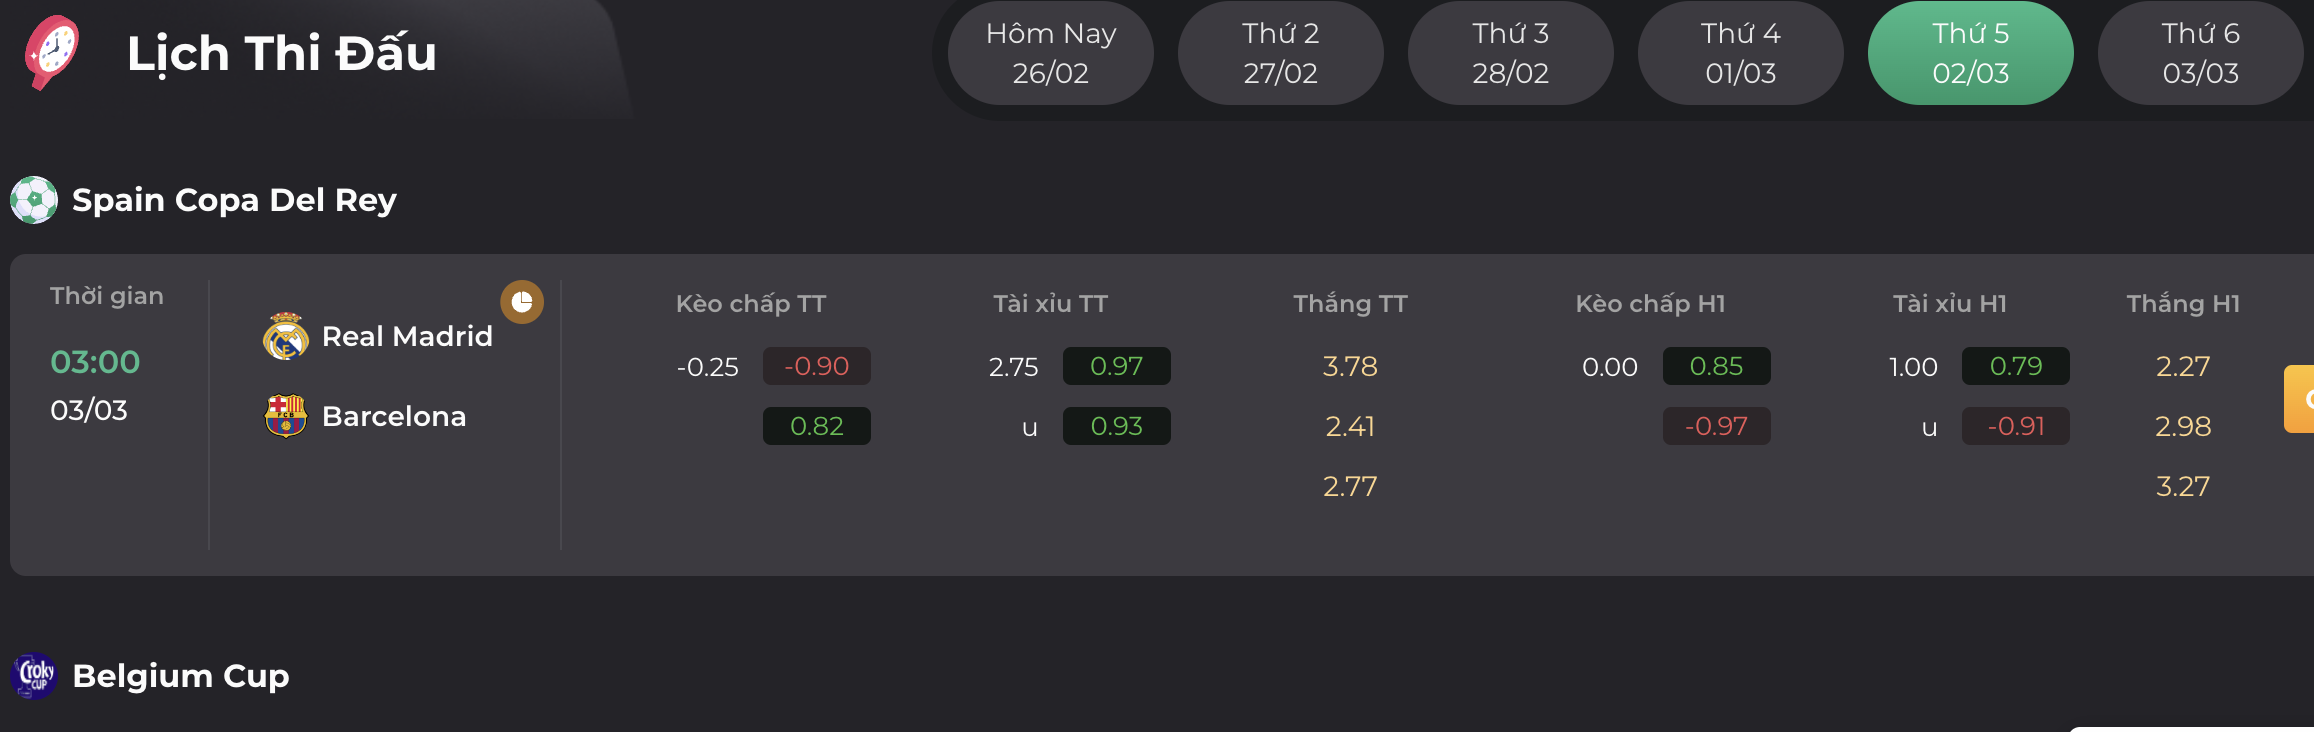The width and height of the screenshot is (2314, 732).
Task: Click the Lịch Thi Đấu clock logo
Action: (x=52, y=52)
